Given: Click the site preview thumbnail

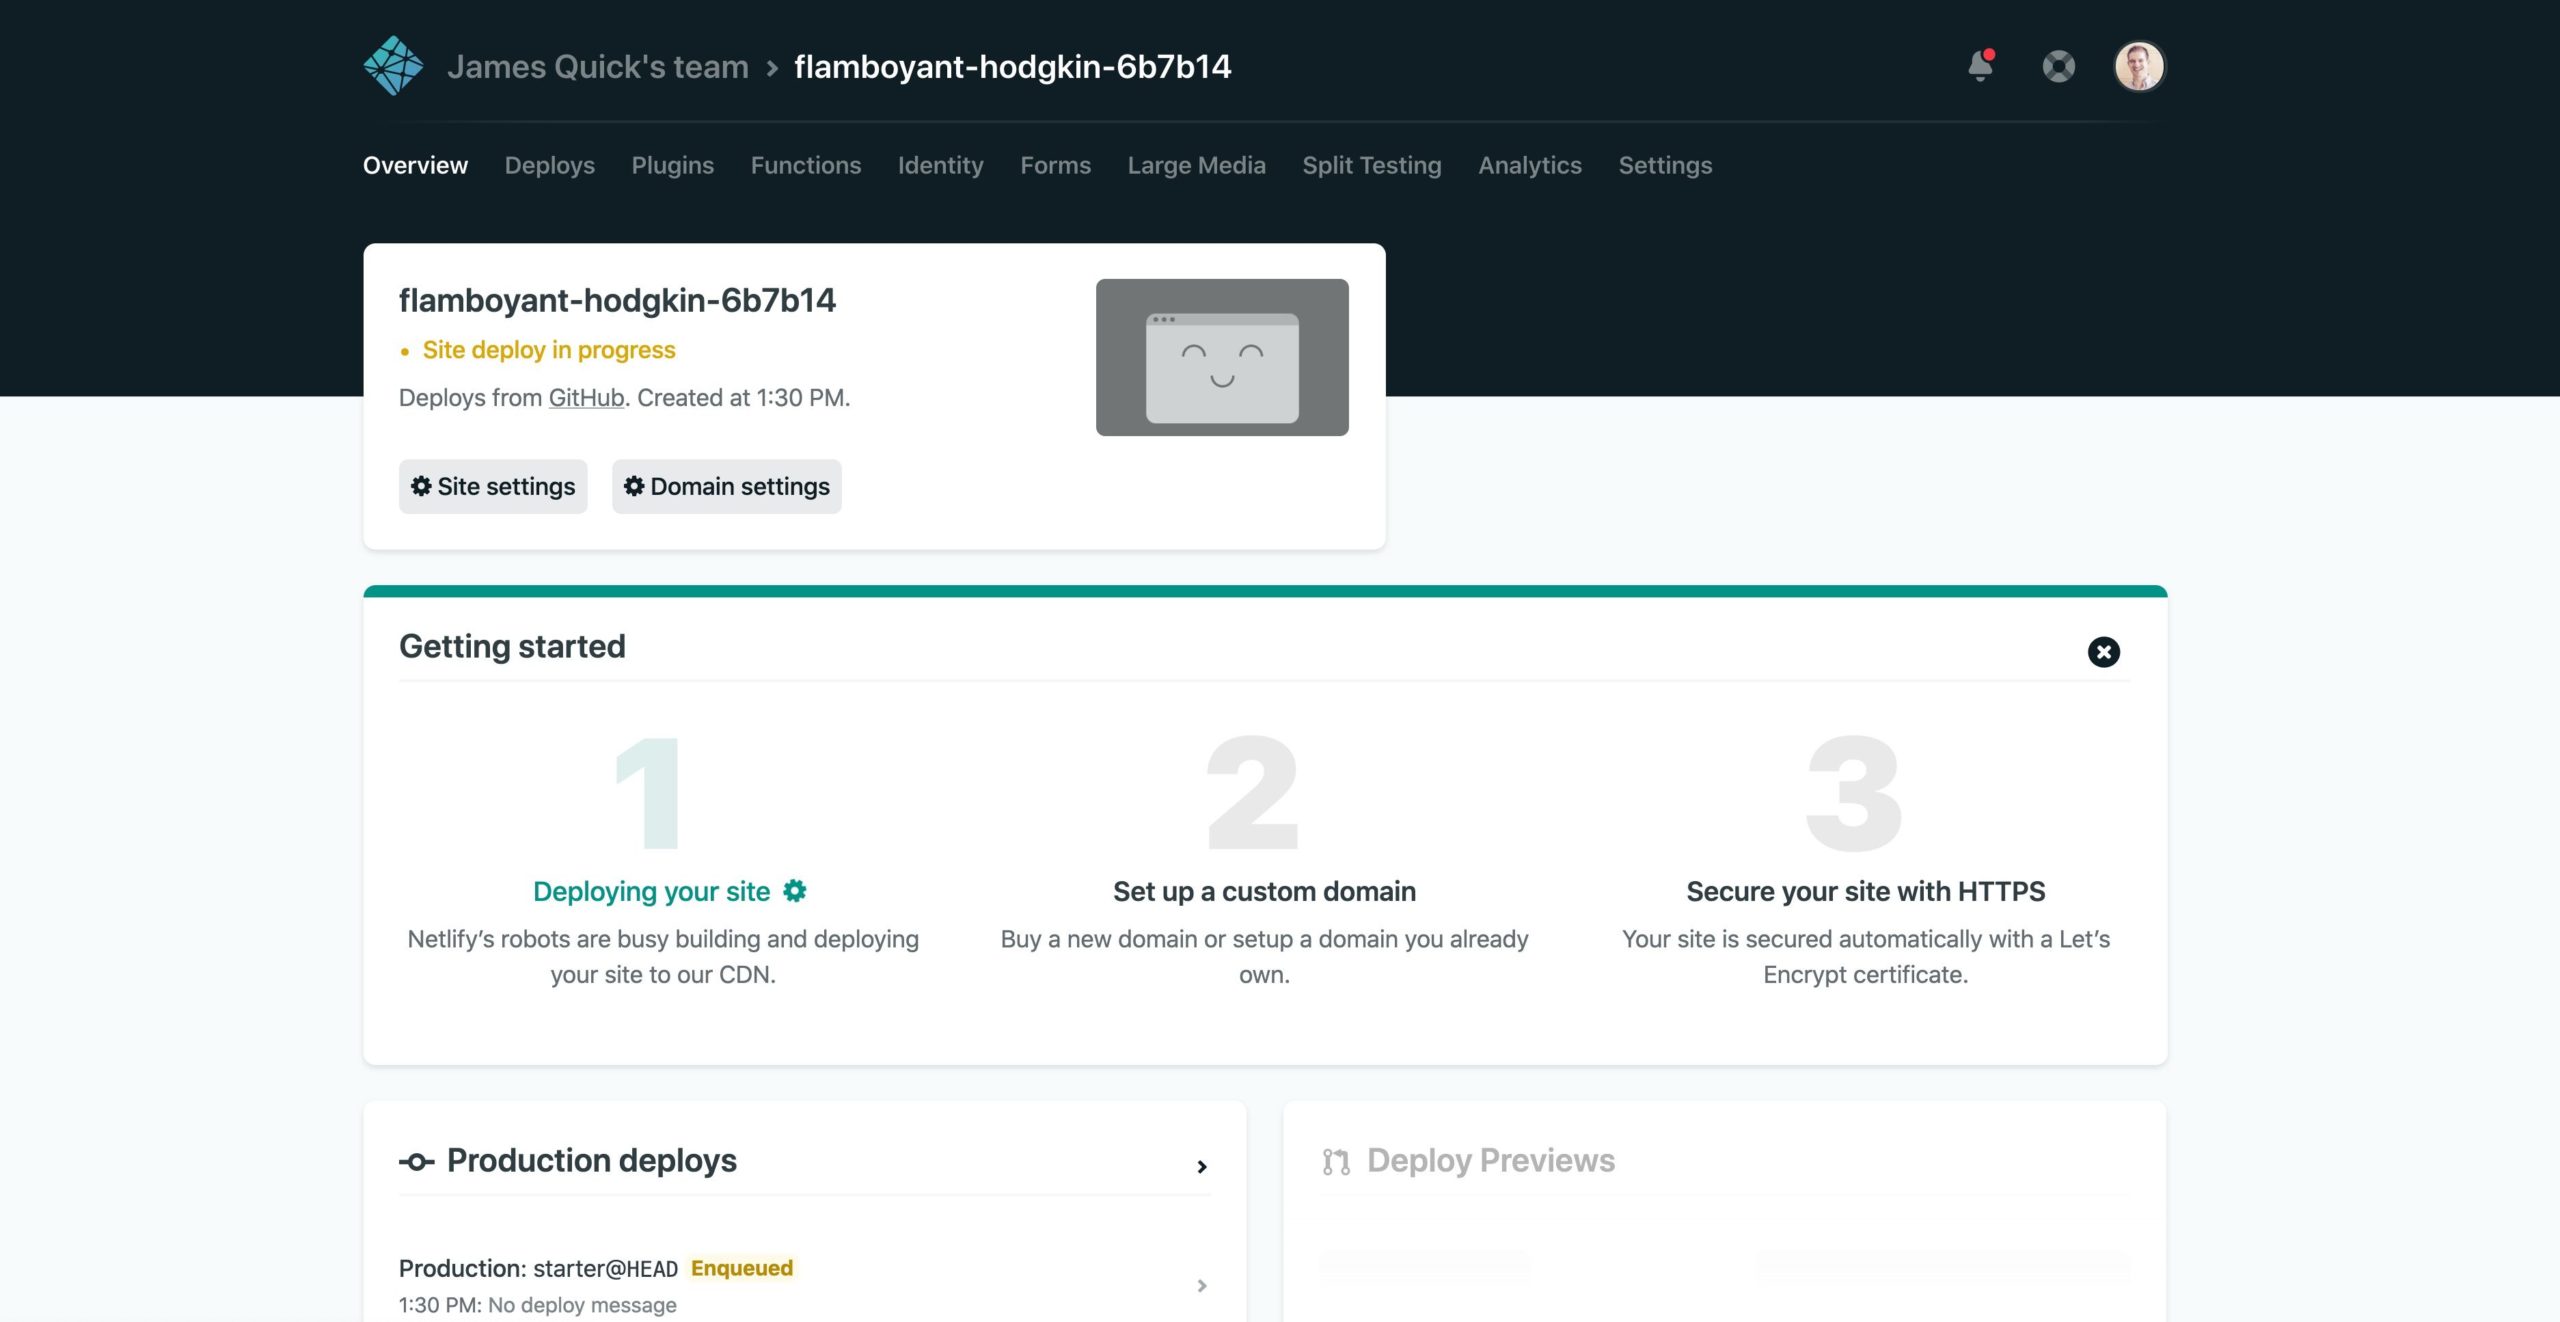Looking at the screenshot, I should (1222, 357).
